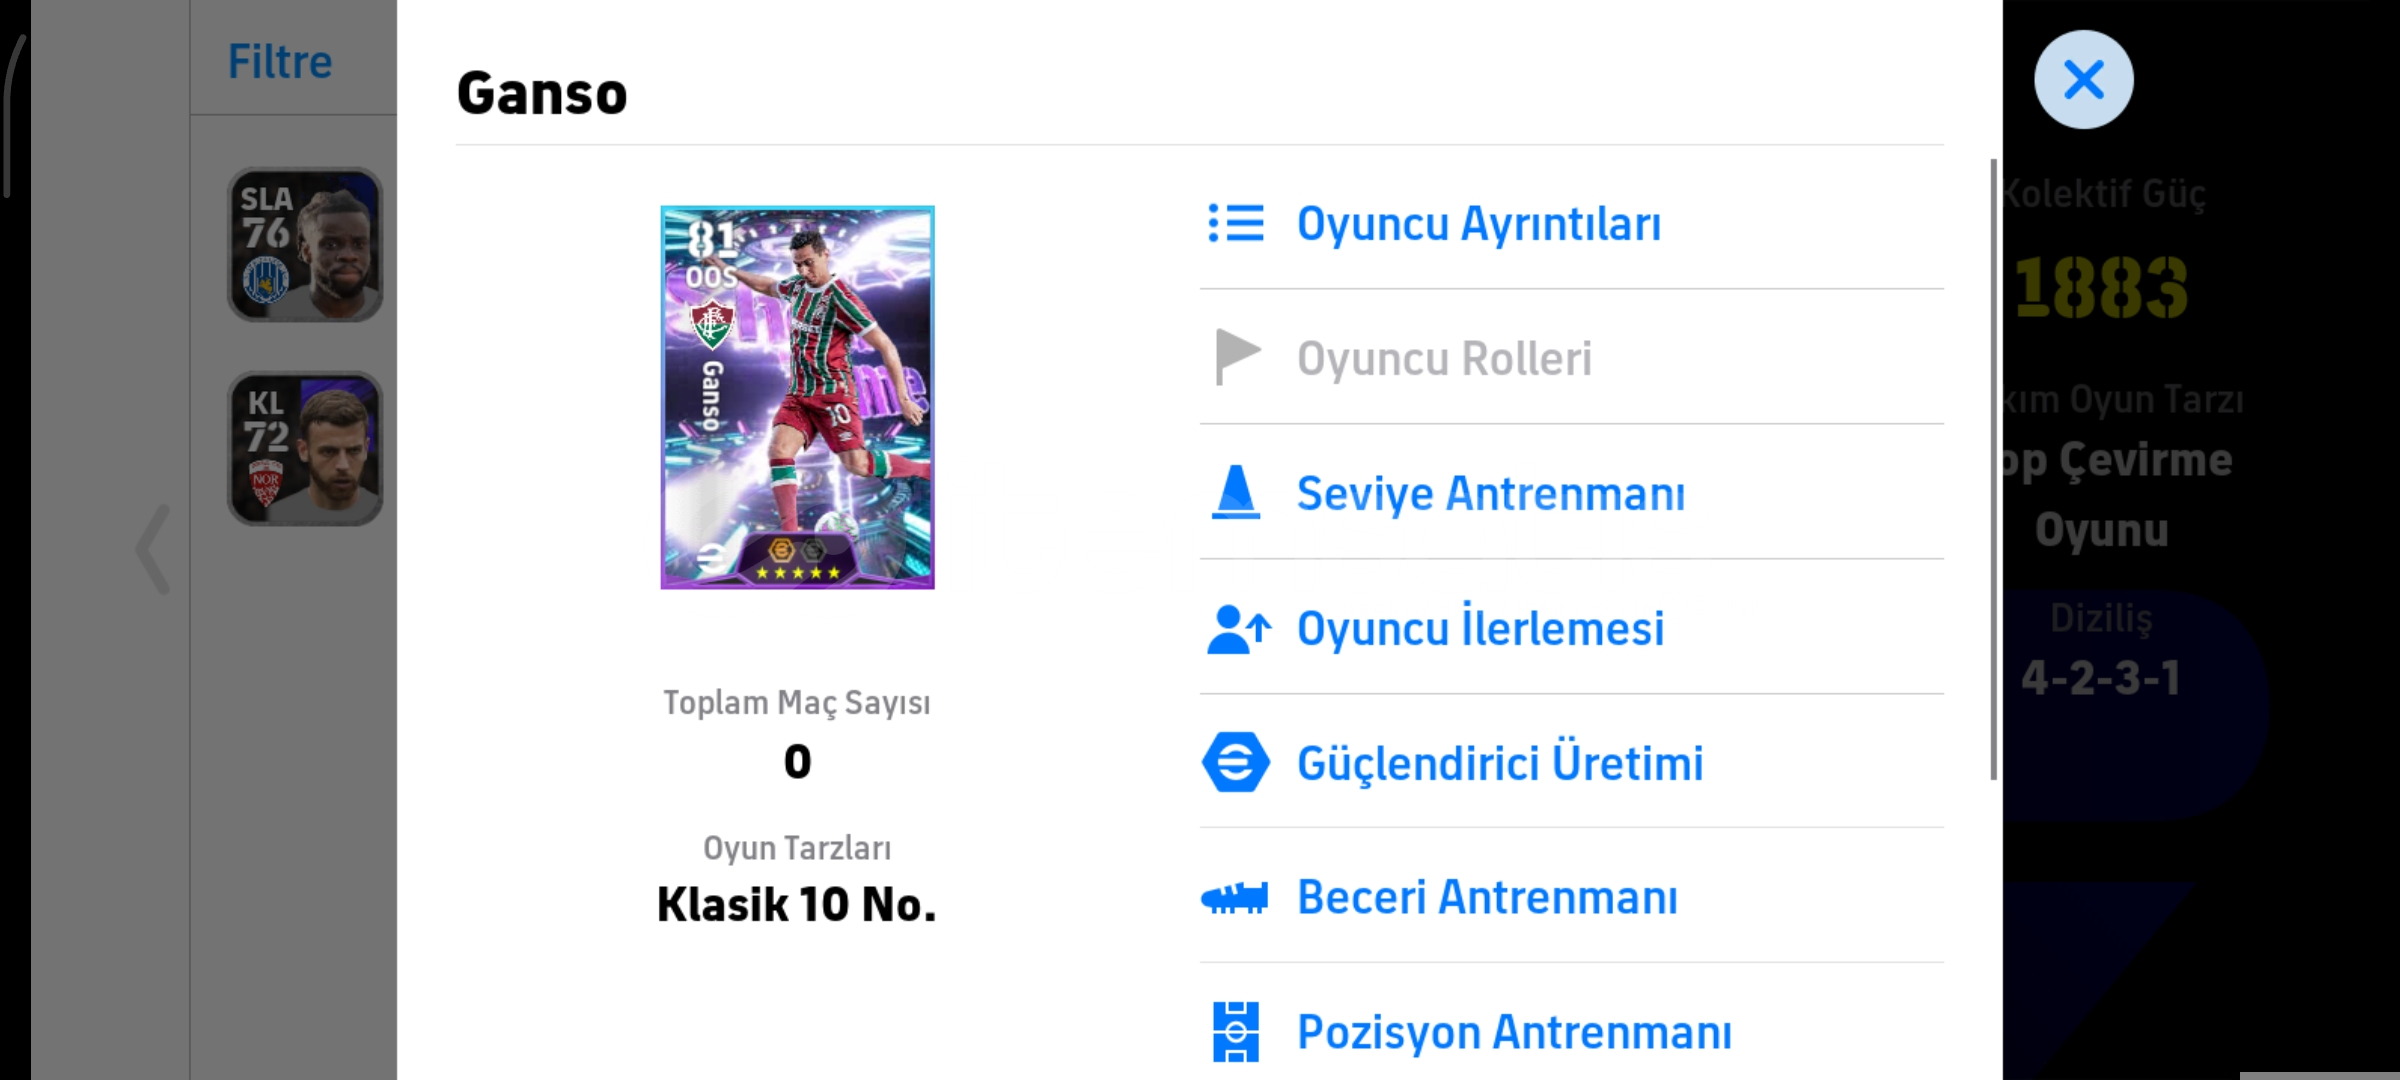Click the left back chevron arrow
This screenshot has width=2400, height=1080.
coord(153,549)
